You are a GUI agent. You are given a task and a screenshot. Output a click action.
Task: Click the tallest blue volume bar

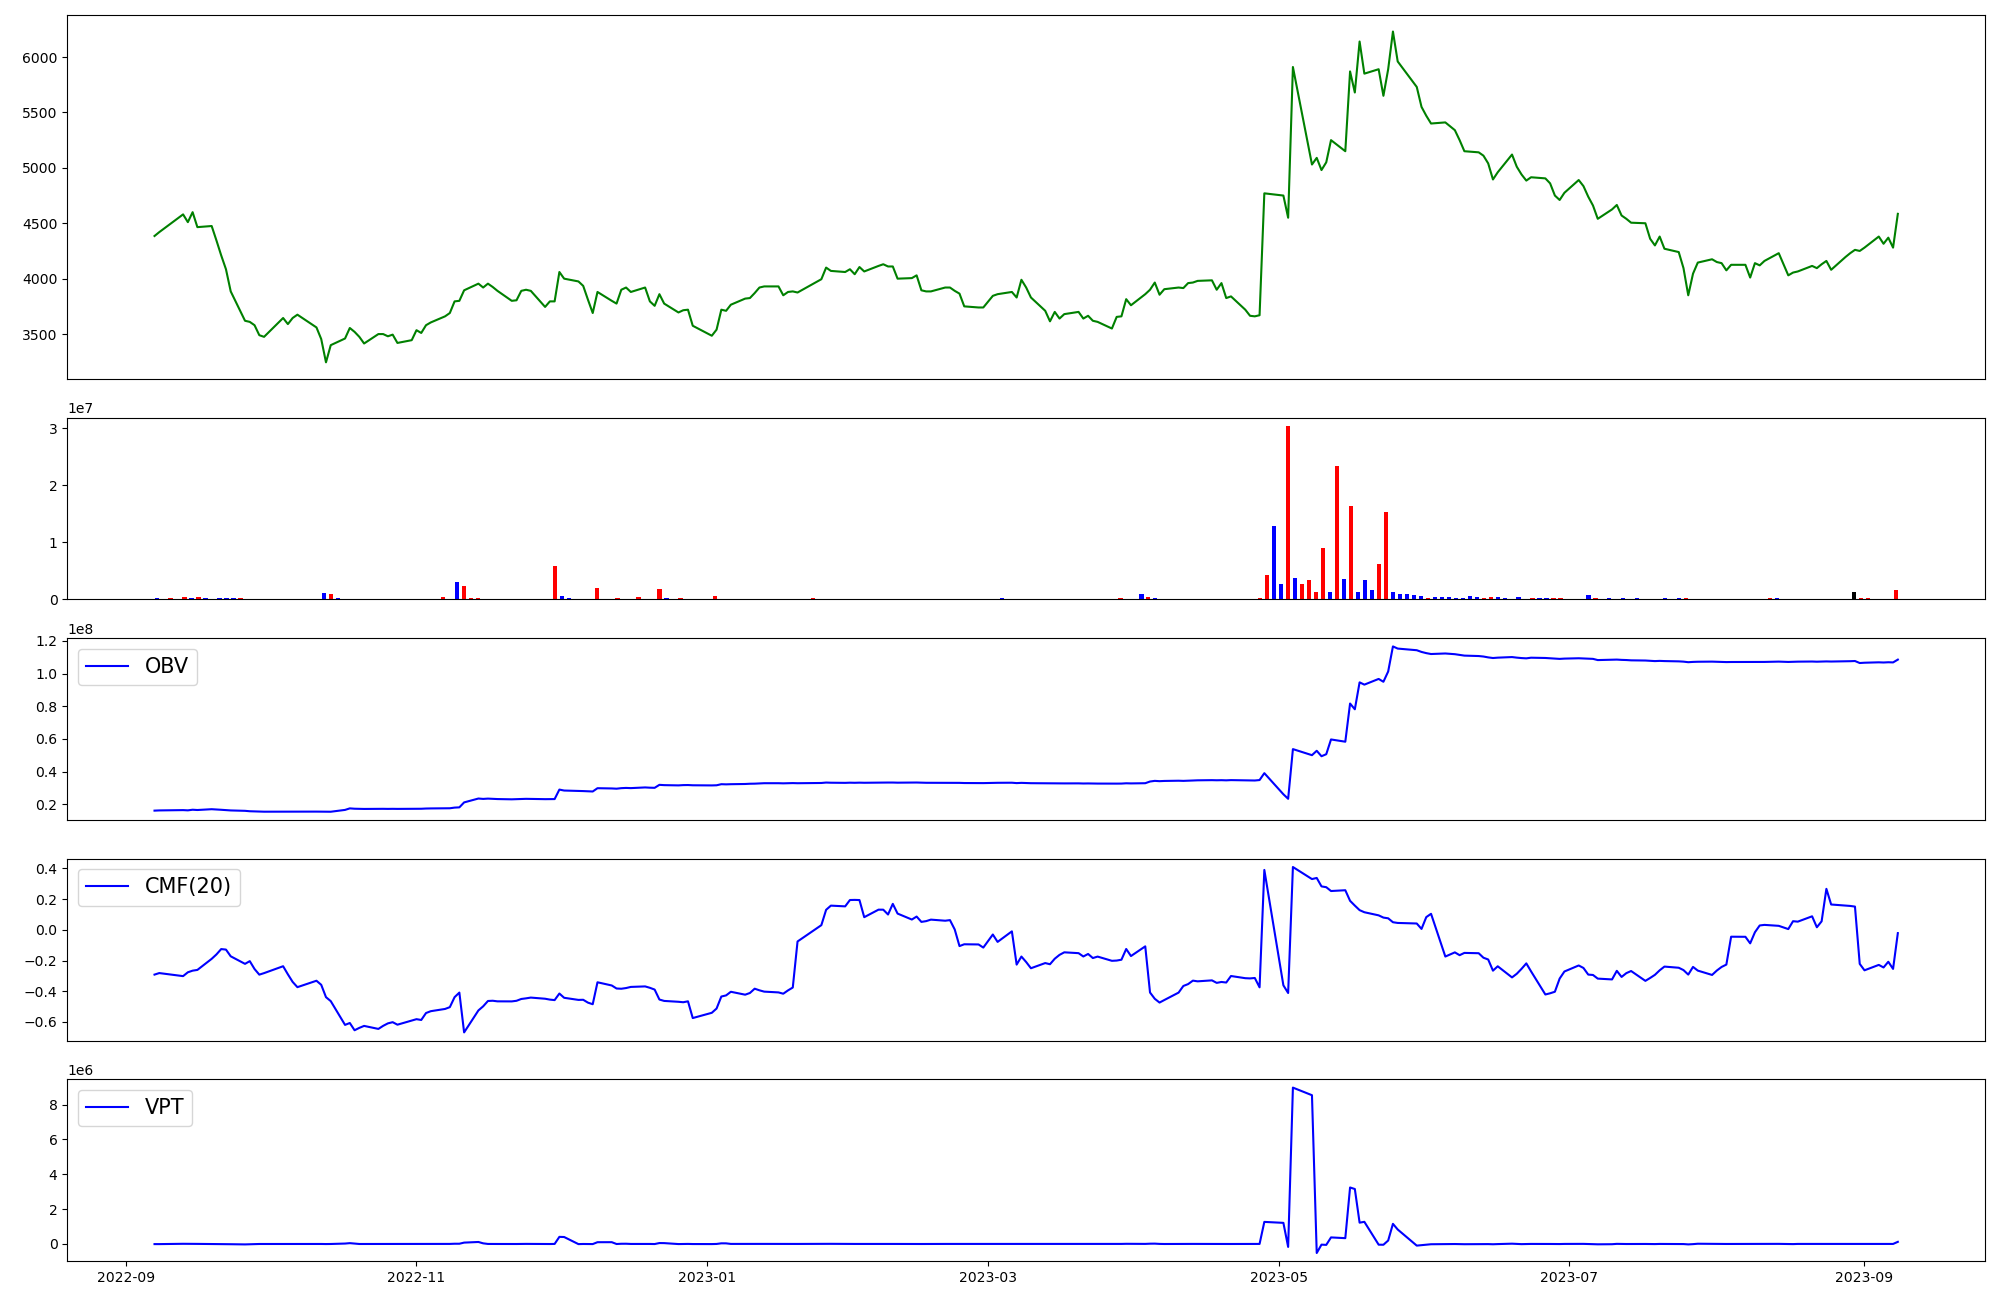pyautogui.click(x=1274, y=562)
